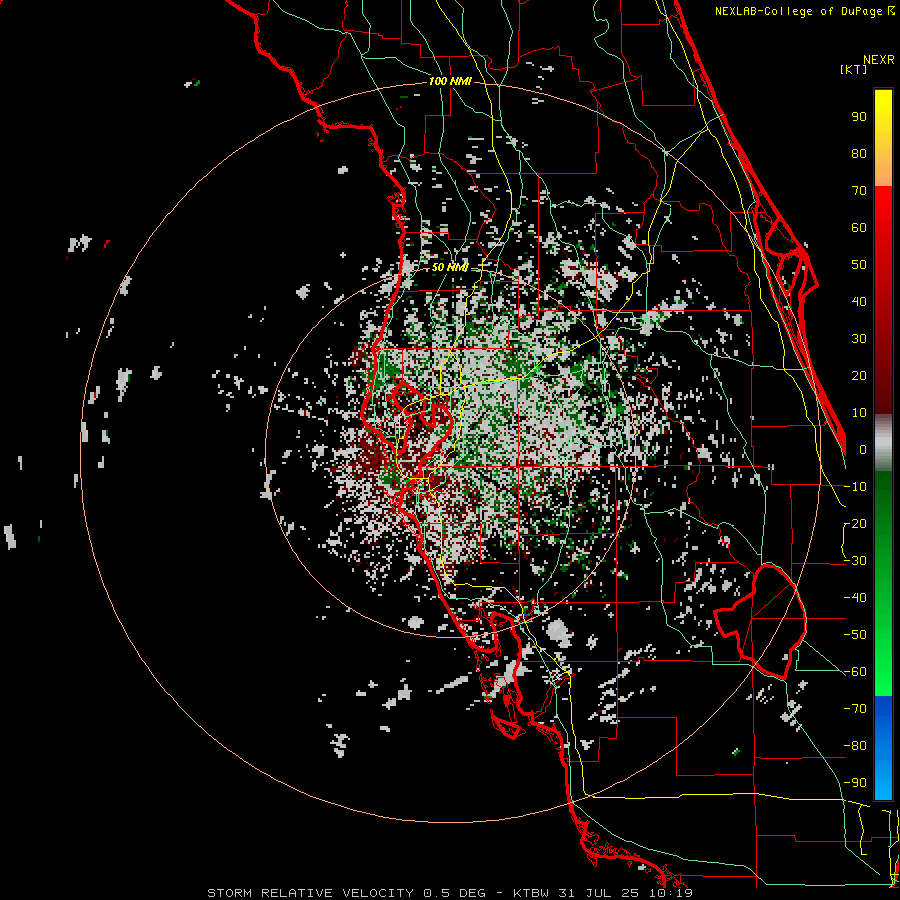
Task: Click the negative 80 knots scale label
Action: (855, 746)
